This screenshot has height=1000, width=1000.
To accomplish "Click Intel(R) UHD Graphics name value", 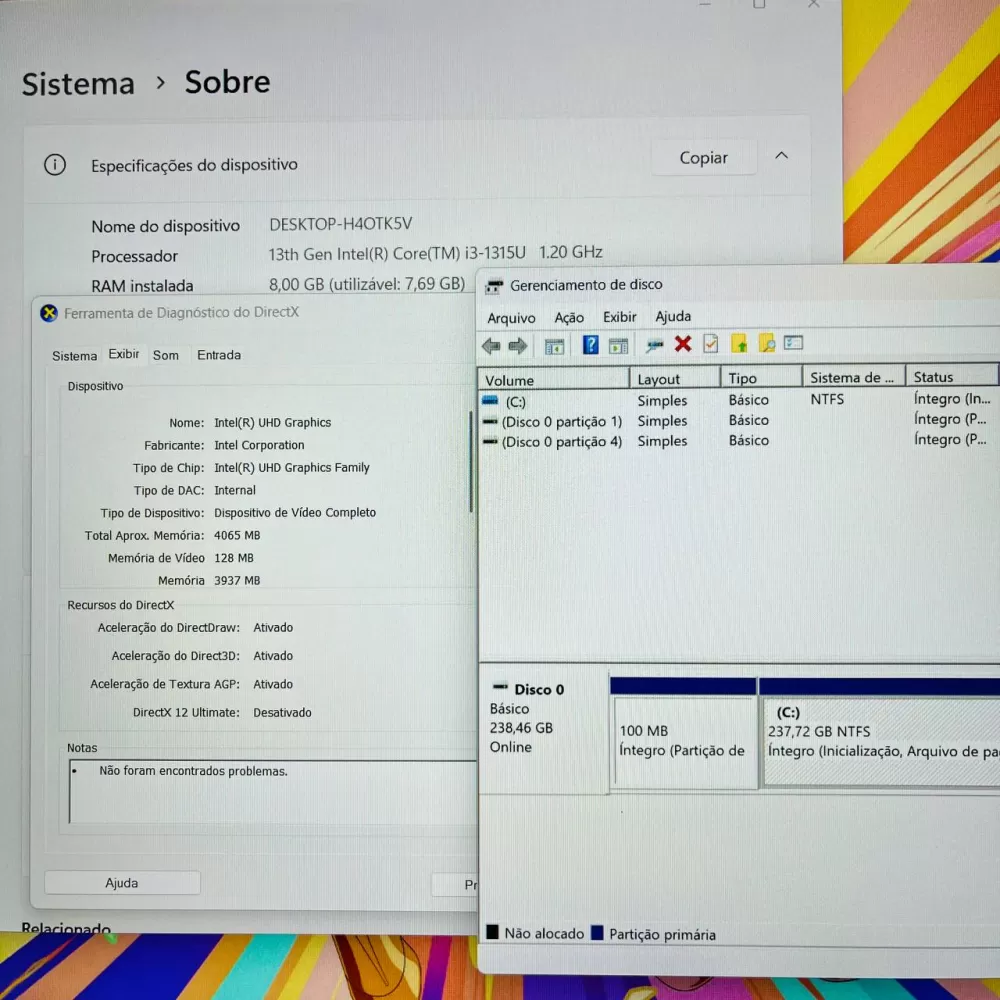I will coord(272,422).
